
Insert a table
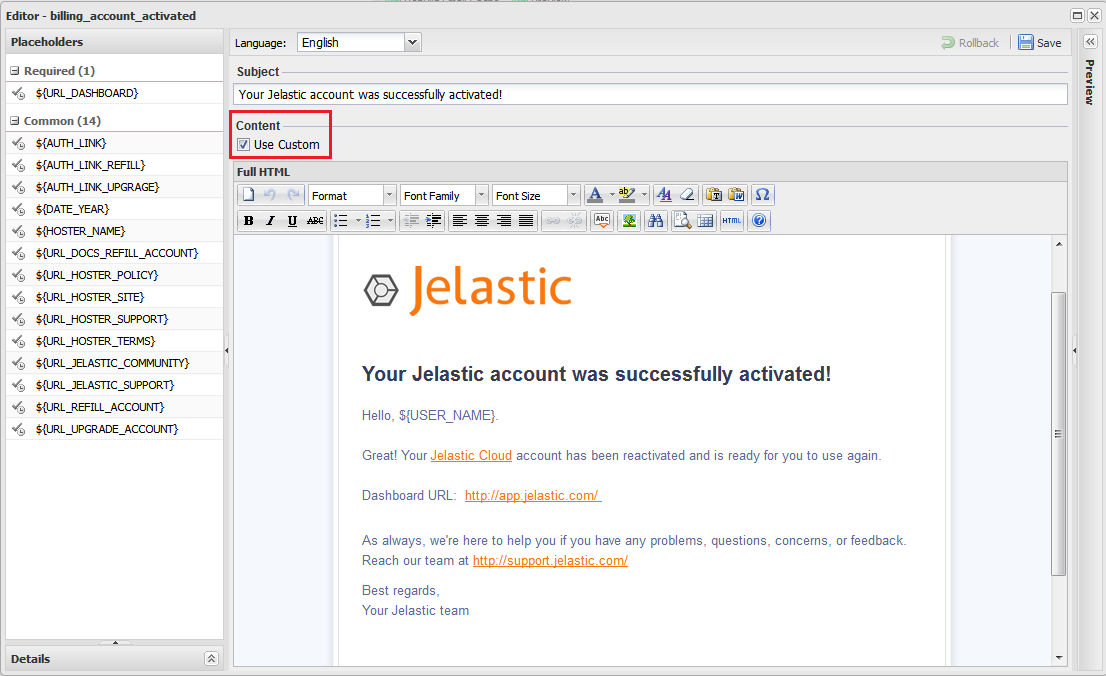point(705,221)
